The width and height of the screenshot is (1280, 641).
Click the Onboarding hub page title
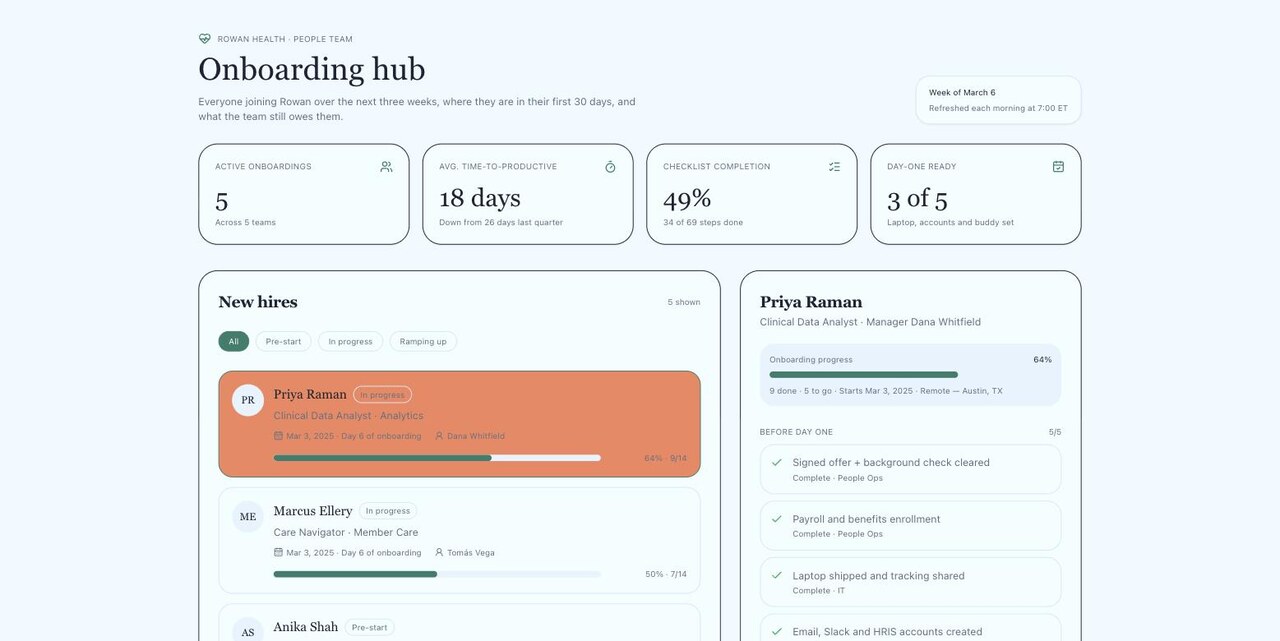312,69
